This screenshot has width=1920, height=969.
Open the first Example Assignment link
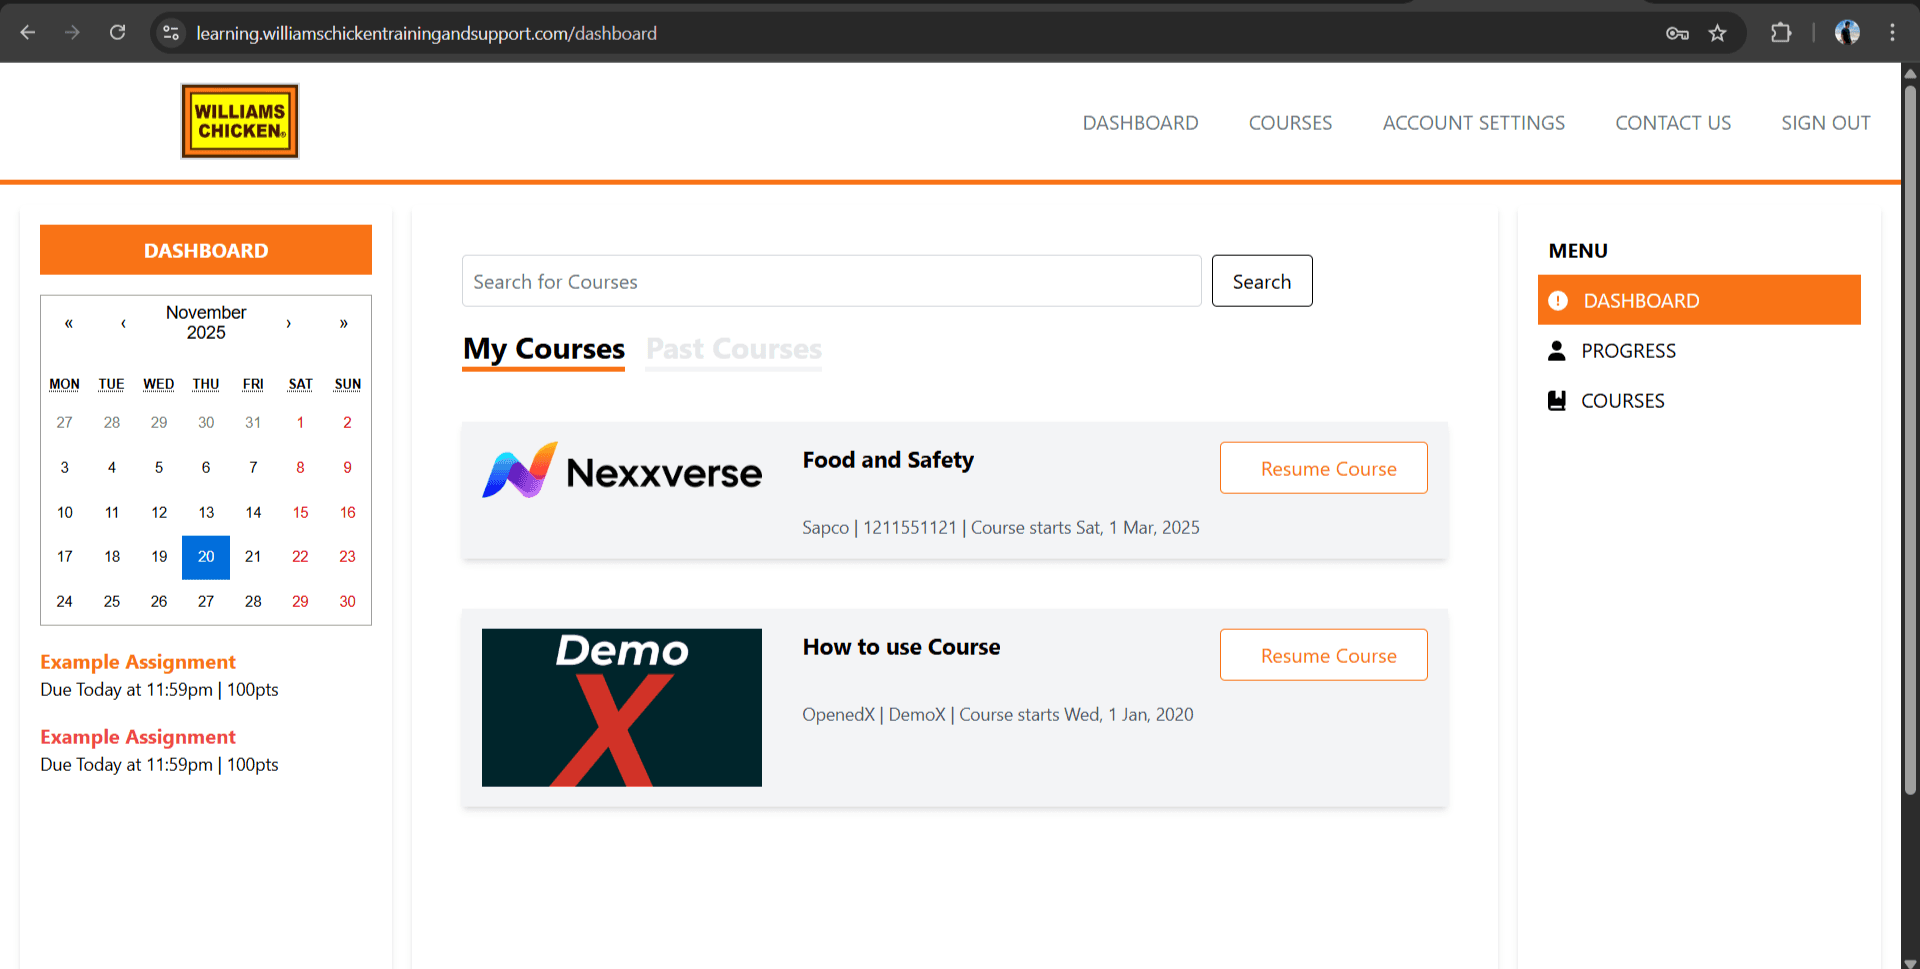click(138, 662)
